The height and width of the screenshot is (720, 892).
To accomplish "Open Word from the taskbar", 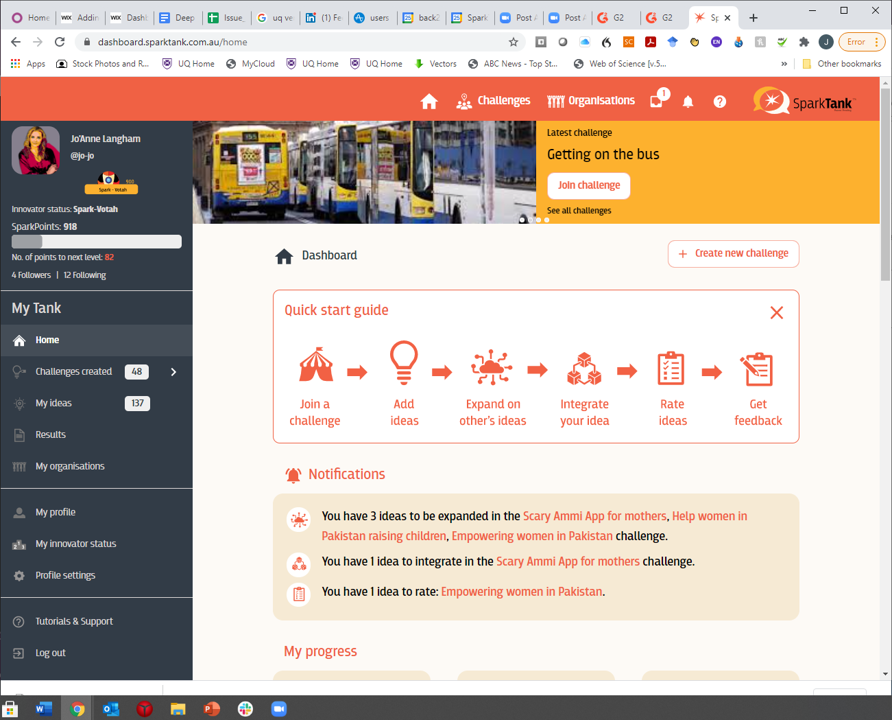I will point(43,709).
